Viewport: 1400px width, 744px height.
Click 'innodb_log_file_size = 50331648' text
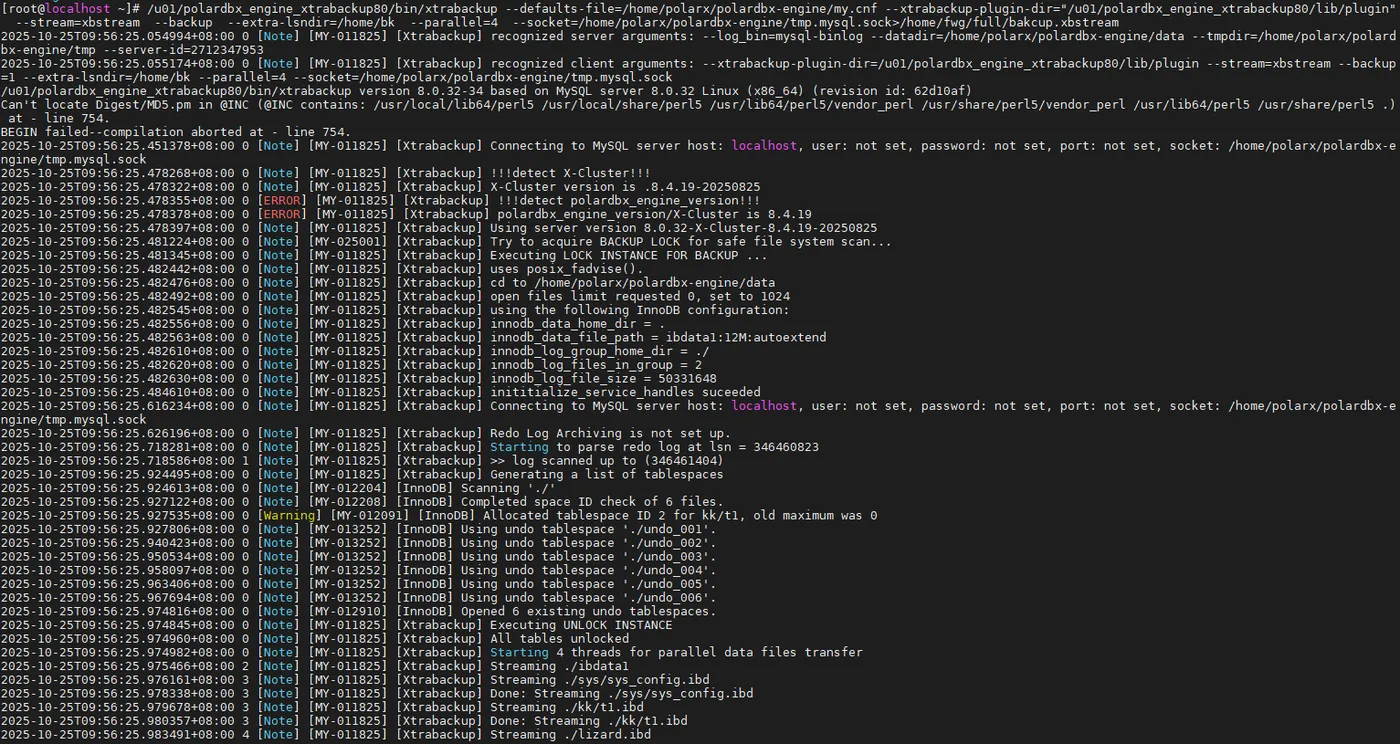[603, 378]
